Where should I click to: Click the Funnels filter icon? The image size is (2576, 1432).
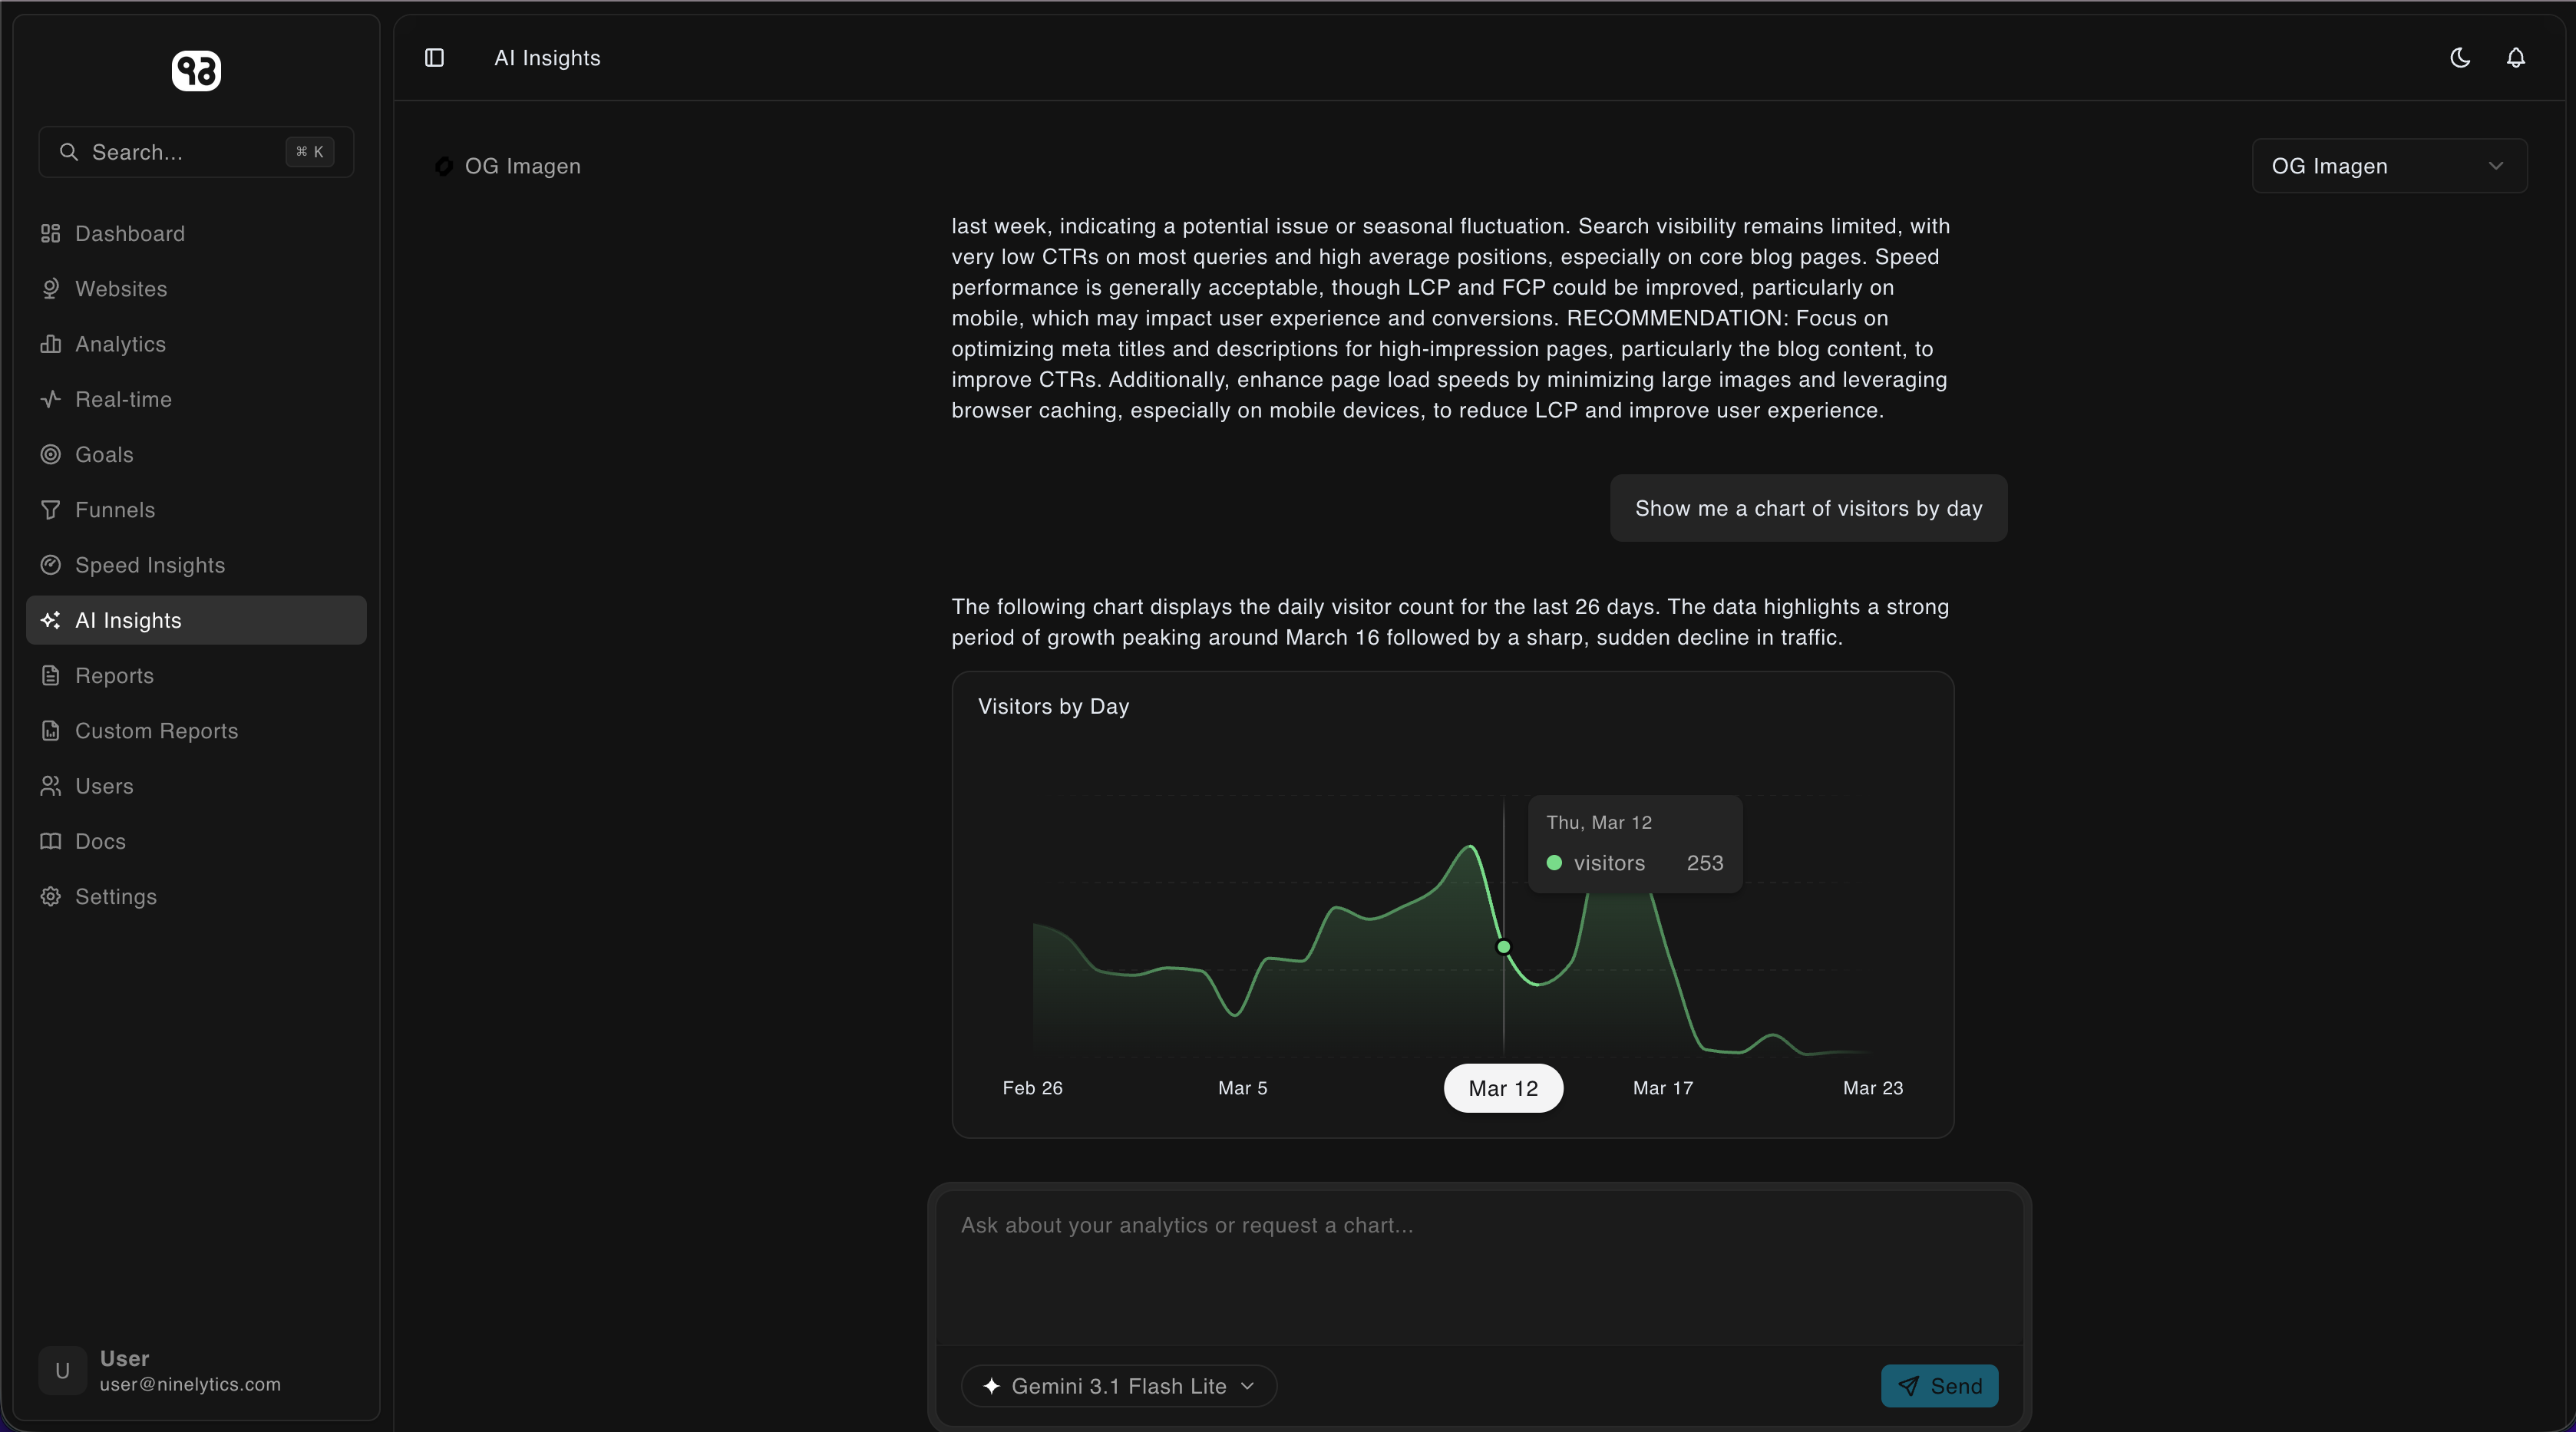pyautogui.click(x=51, y=510)
